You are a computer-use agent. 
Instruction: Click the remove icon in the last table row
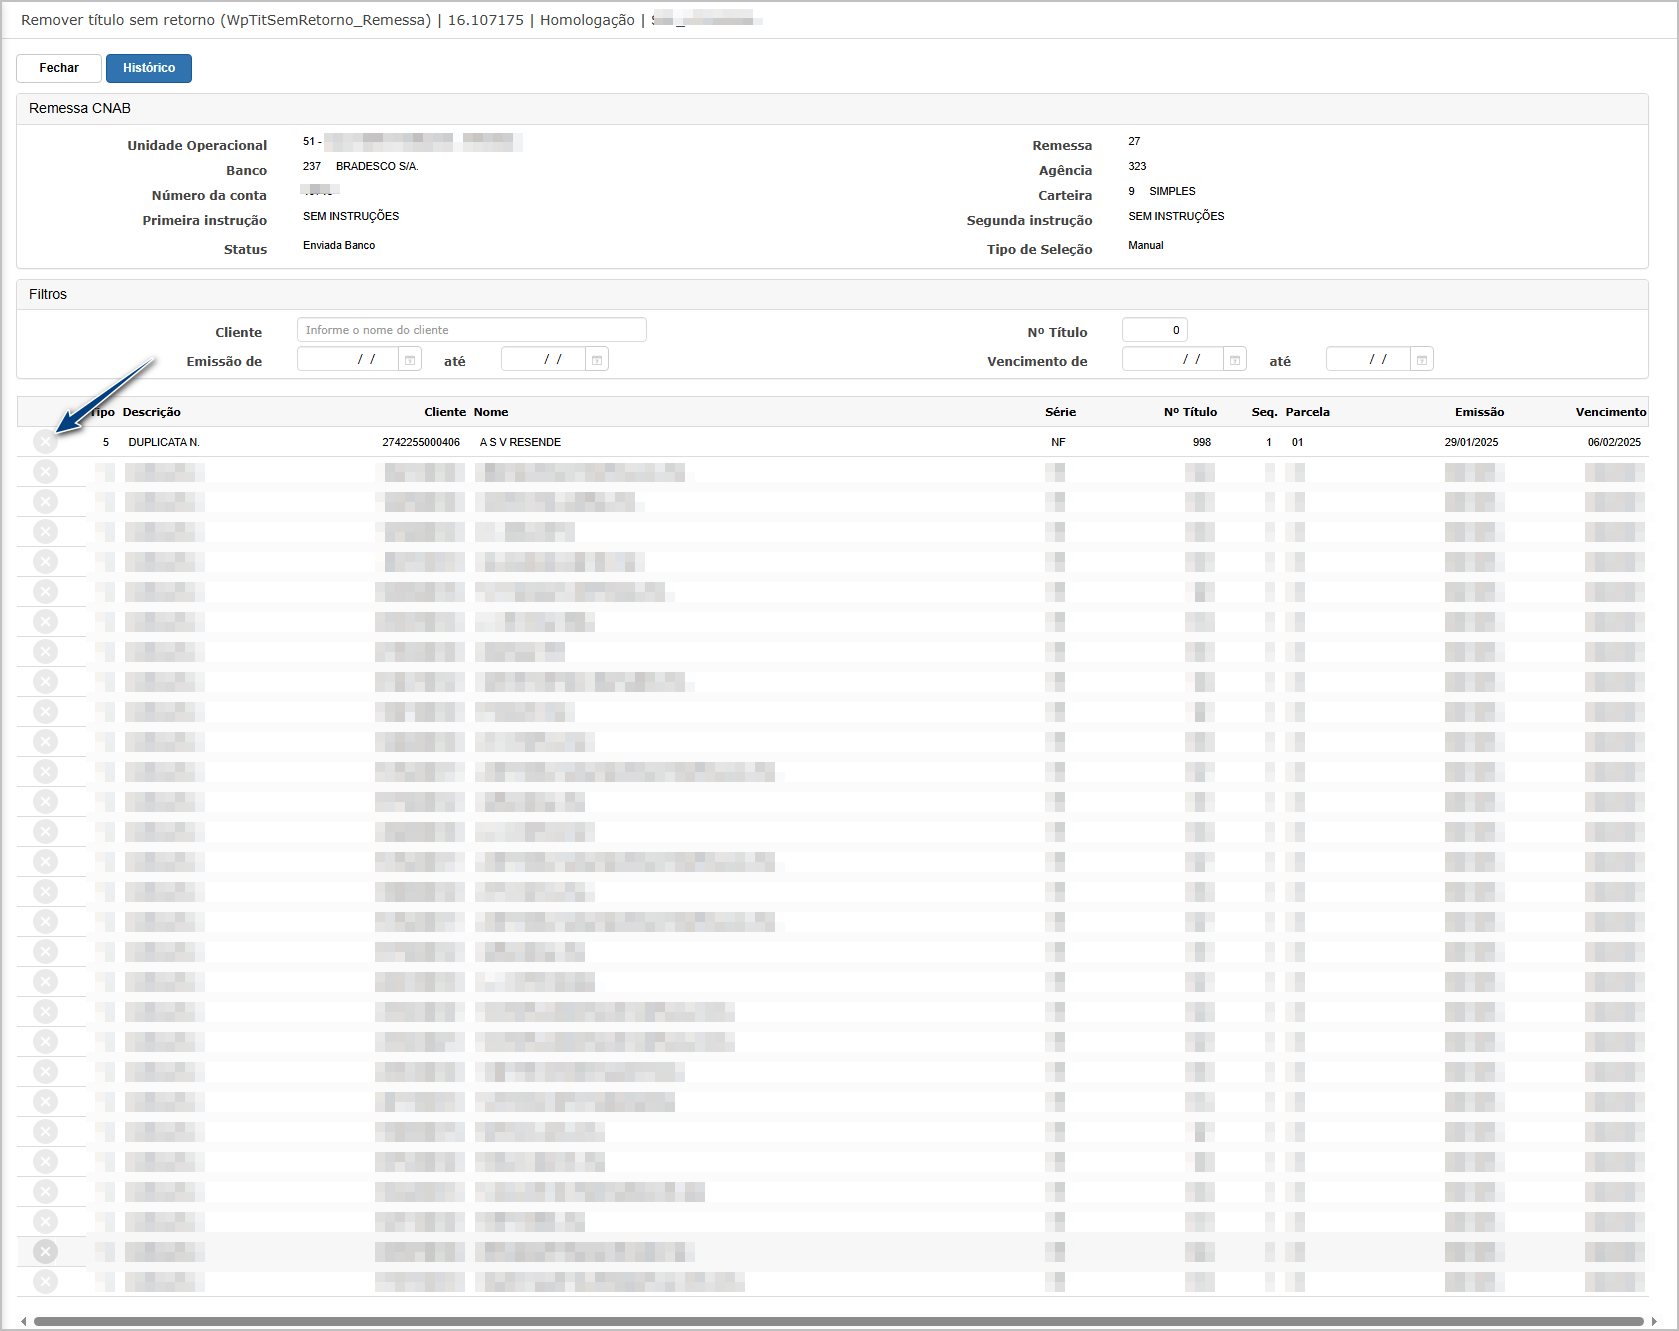(x=45, y=1281)
